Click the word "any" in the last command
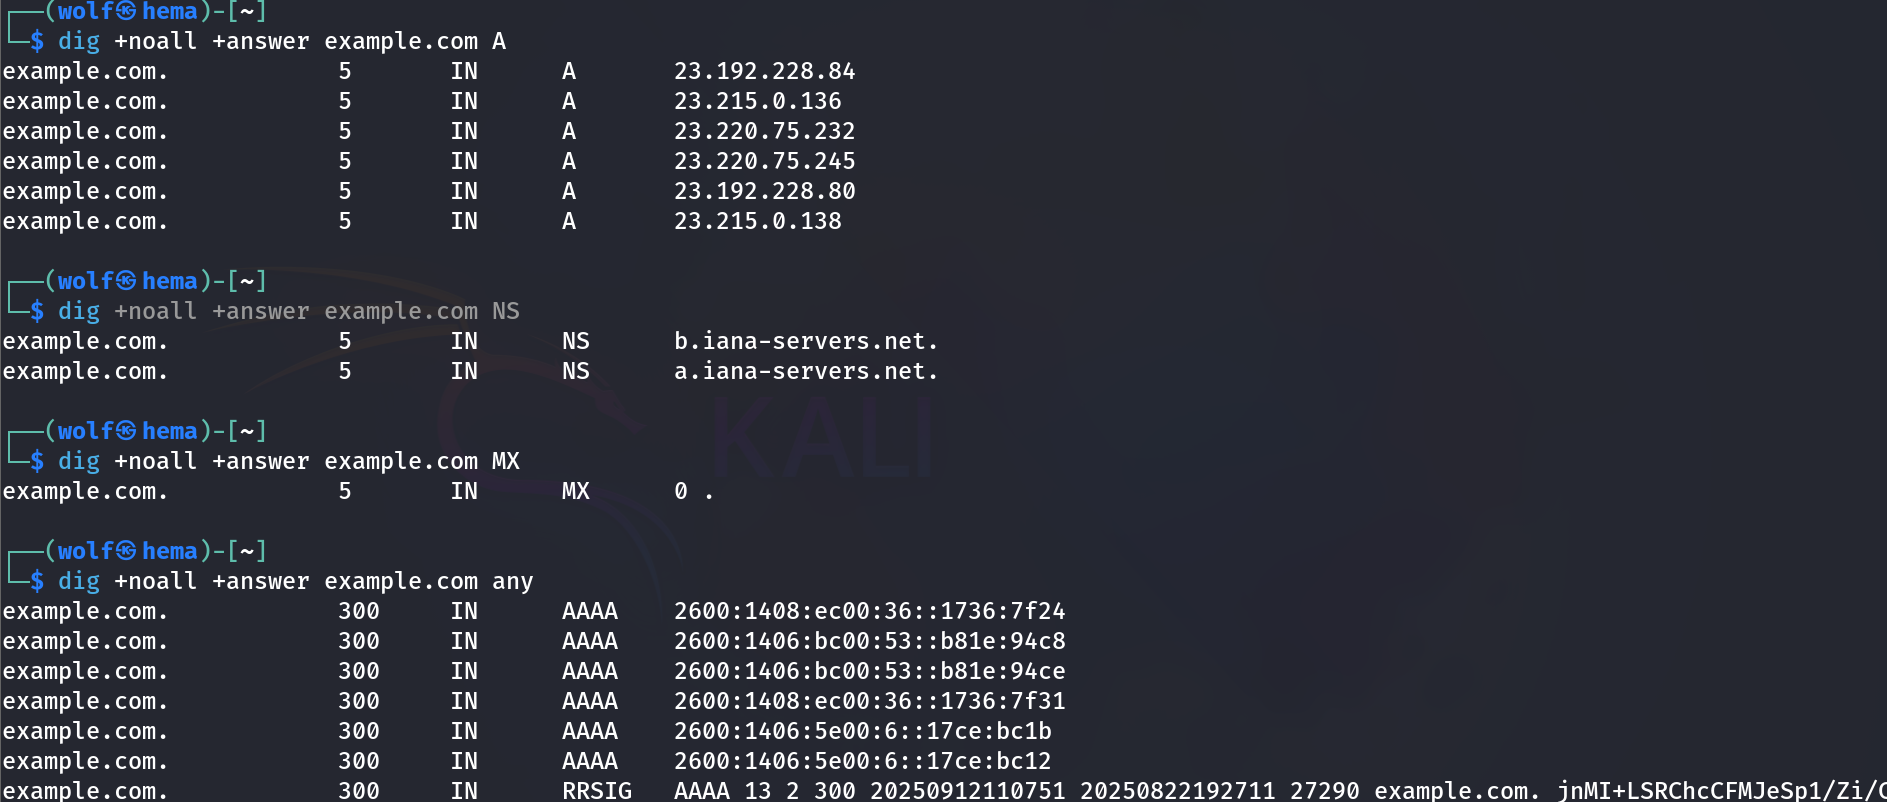The width and height of the screenshot is (1887, 802). [x=512, y=582]
